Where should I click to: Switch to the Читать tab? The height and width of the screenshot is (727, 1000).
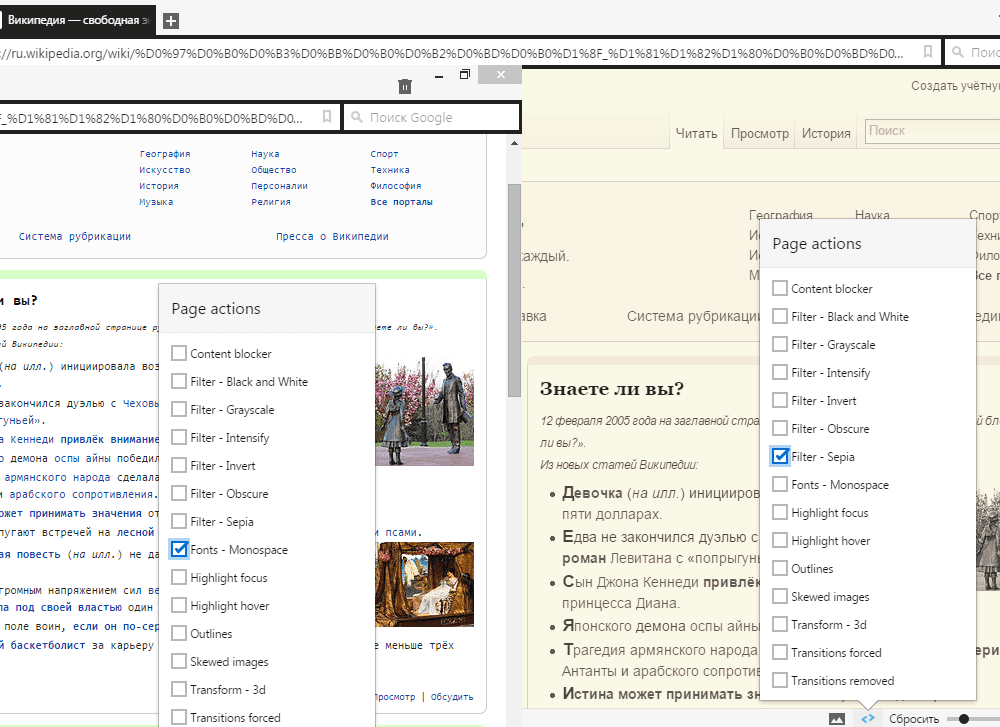pyautogui.click(x=696, y=133)
